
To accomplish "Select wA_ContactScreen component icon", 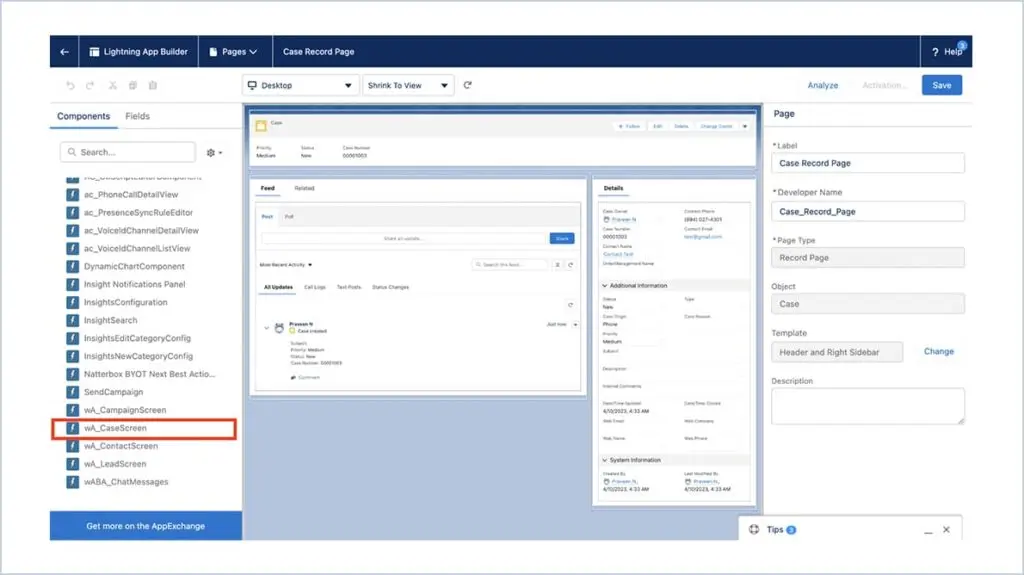I will click(x=72, y=446).
